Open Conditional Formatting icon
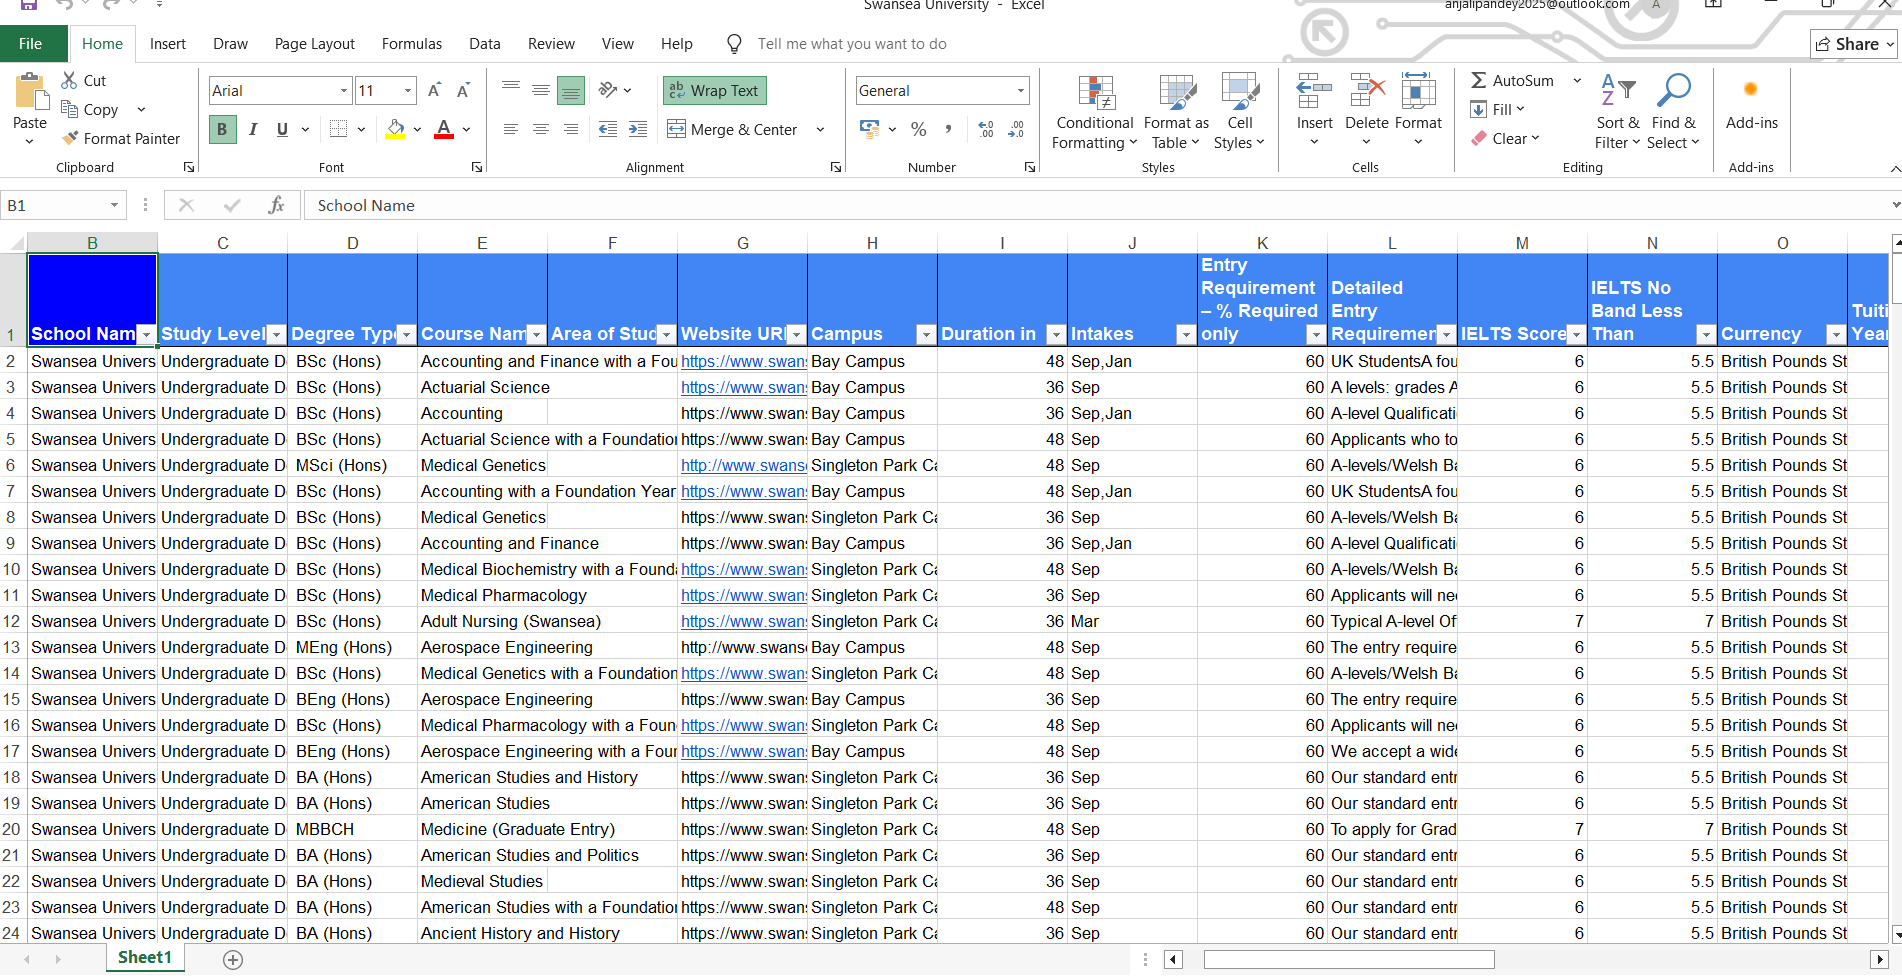This screenshot has height=976, width=1902. (x=1096, y=92)
